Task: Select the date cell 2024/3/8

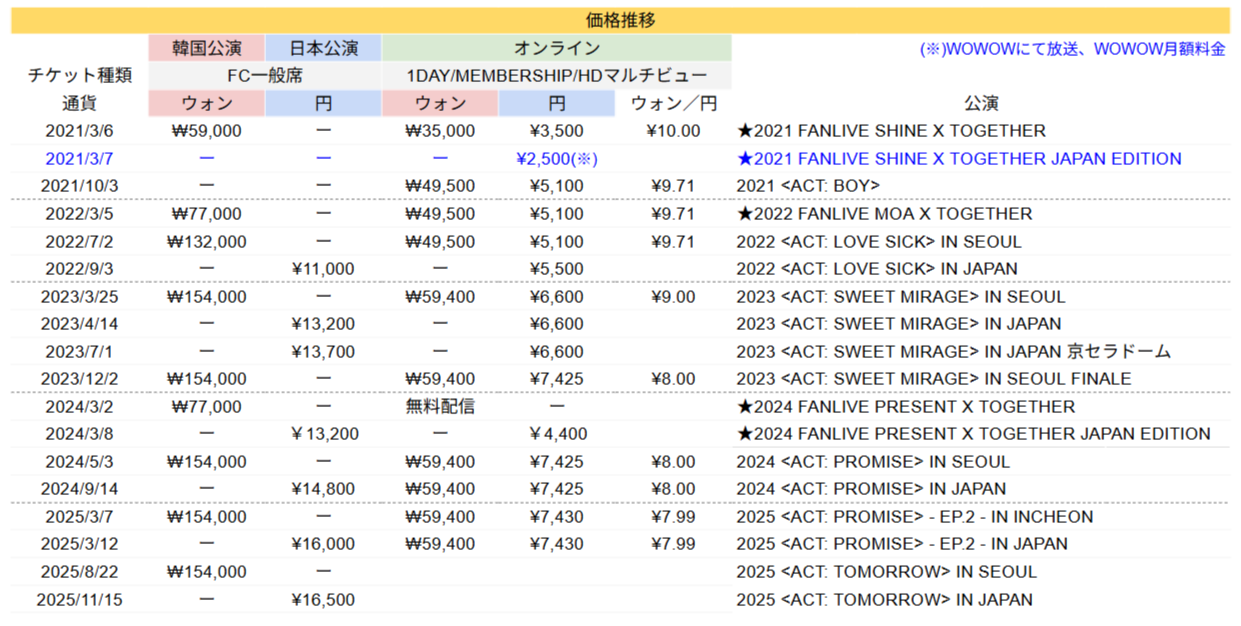Action: tap(80, 434)
